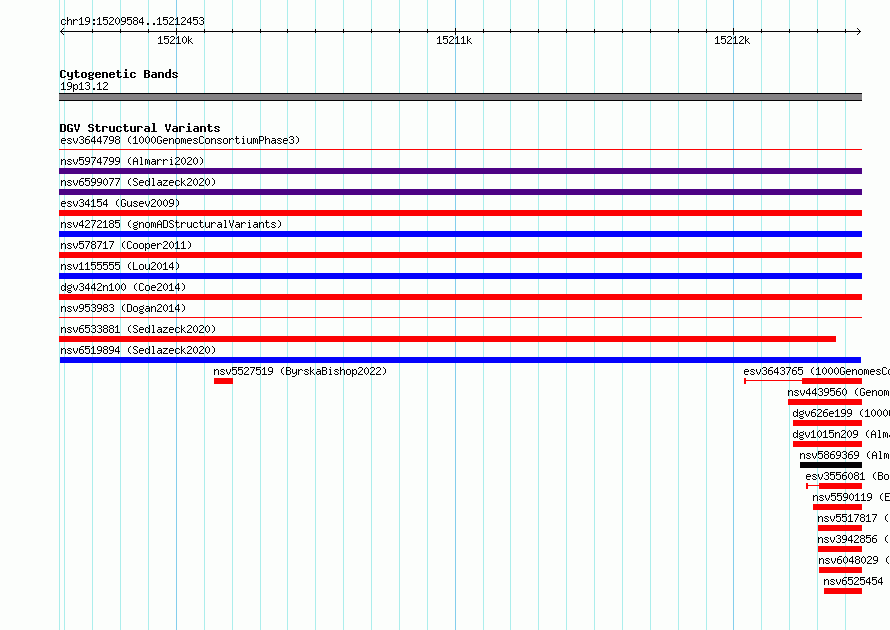890x630 pixels.
Task: Open the nsv5517817 variant label
Action: pos(853,518)
